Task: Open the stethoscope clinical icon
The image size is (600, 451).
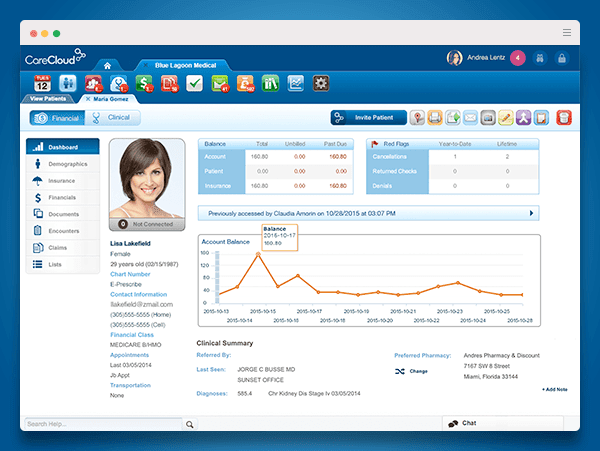Action: pyautogui.click(x=119, y=83)
